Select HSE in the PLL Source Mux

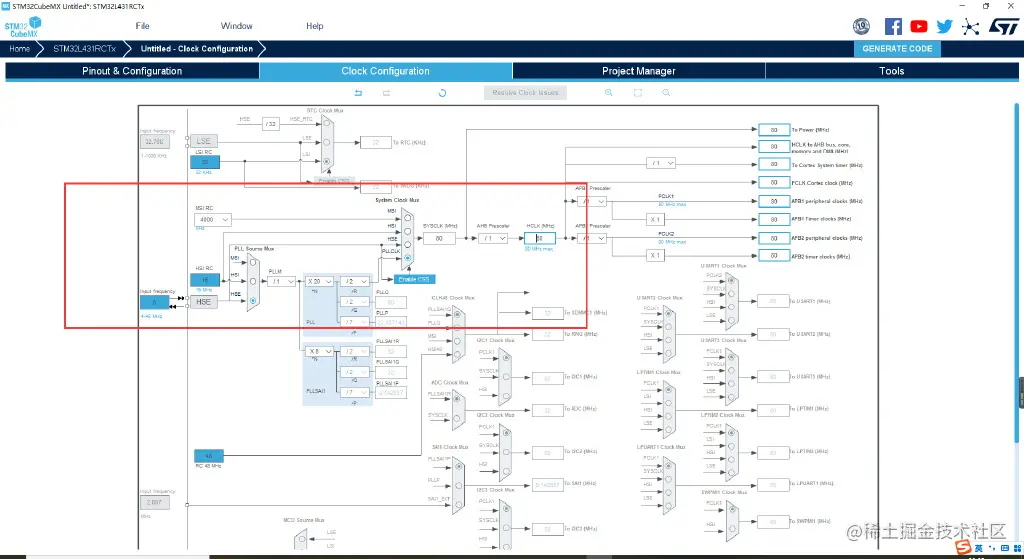point(253,300)
